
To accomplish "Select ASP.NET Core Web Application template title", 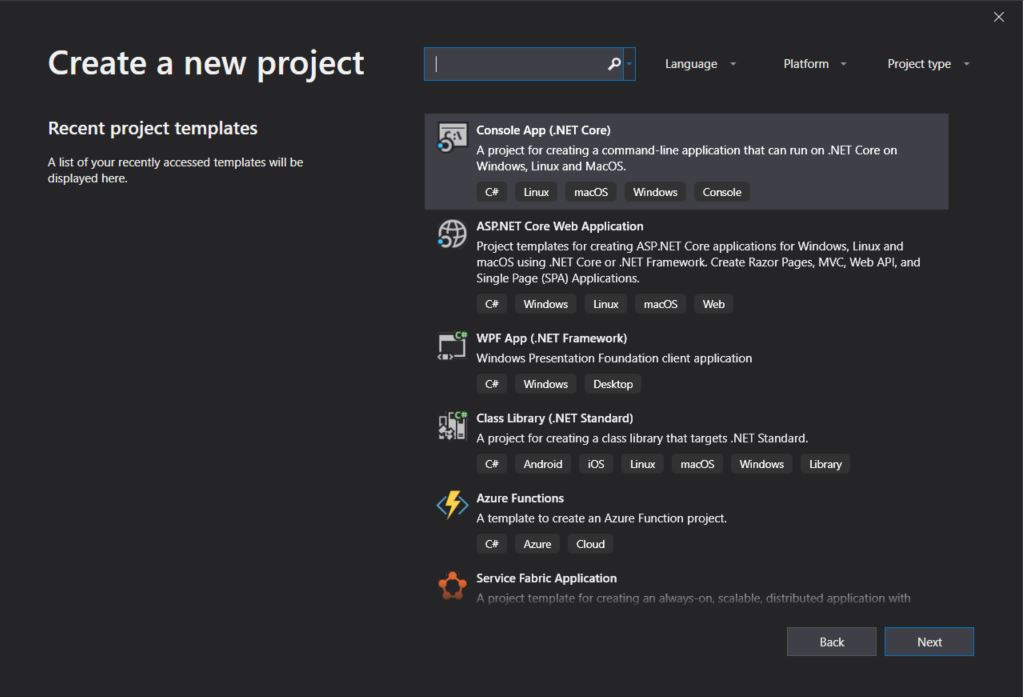I will pos(560,226).
